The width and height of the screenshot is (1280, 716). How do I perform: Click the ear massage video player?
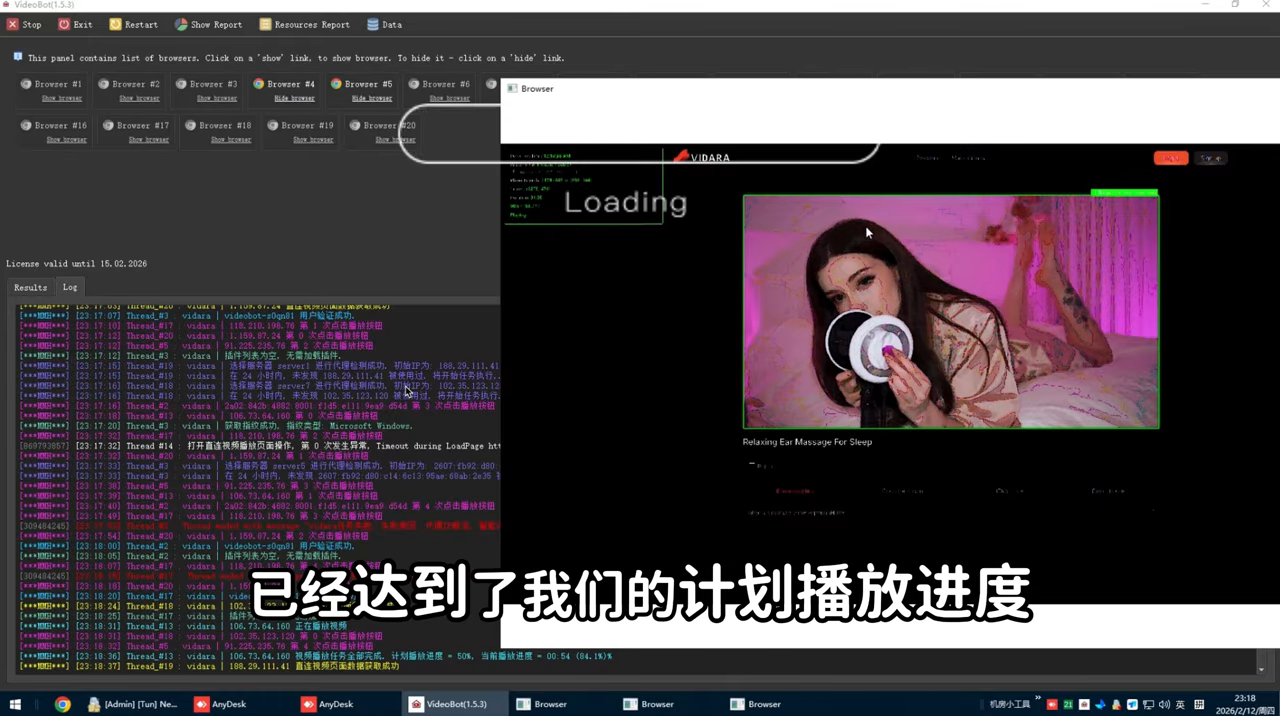pos(951,311)
